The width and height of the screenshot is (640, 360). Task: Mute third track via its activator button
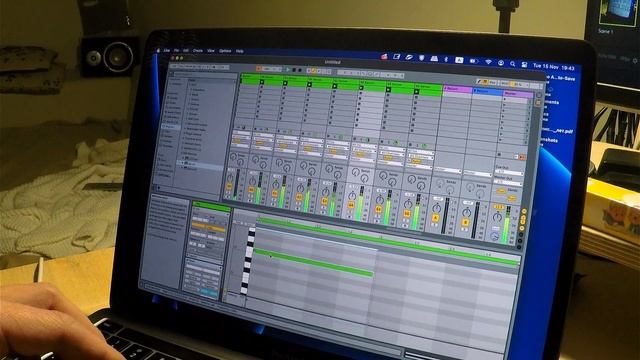(275, 193)
